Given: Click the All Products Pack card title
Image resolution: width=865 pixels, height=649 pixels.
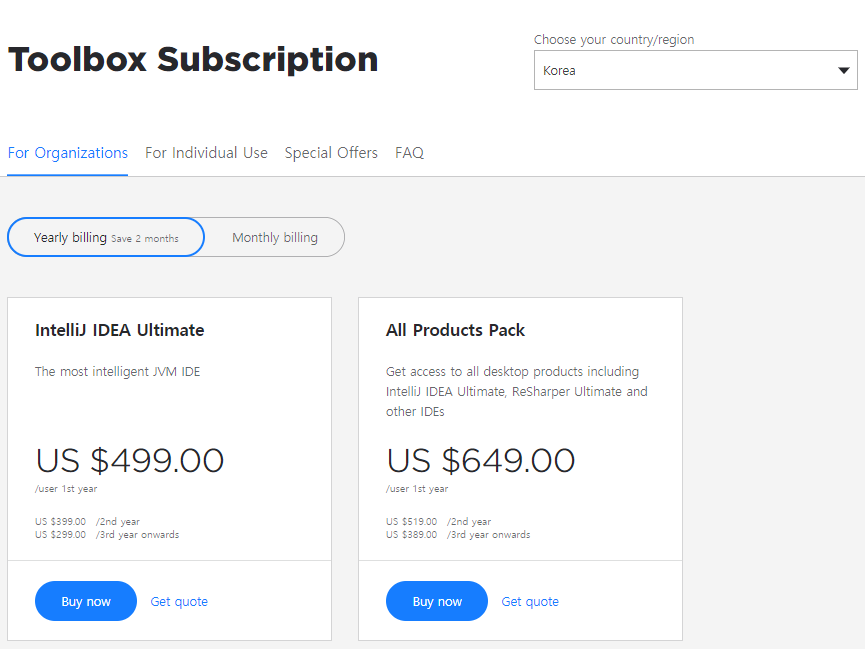Looking at the screenshot, I should 455,330.
